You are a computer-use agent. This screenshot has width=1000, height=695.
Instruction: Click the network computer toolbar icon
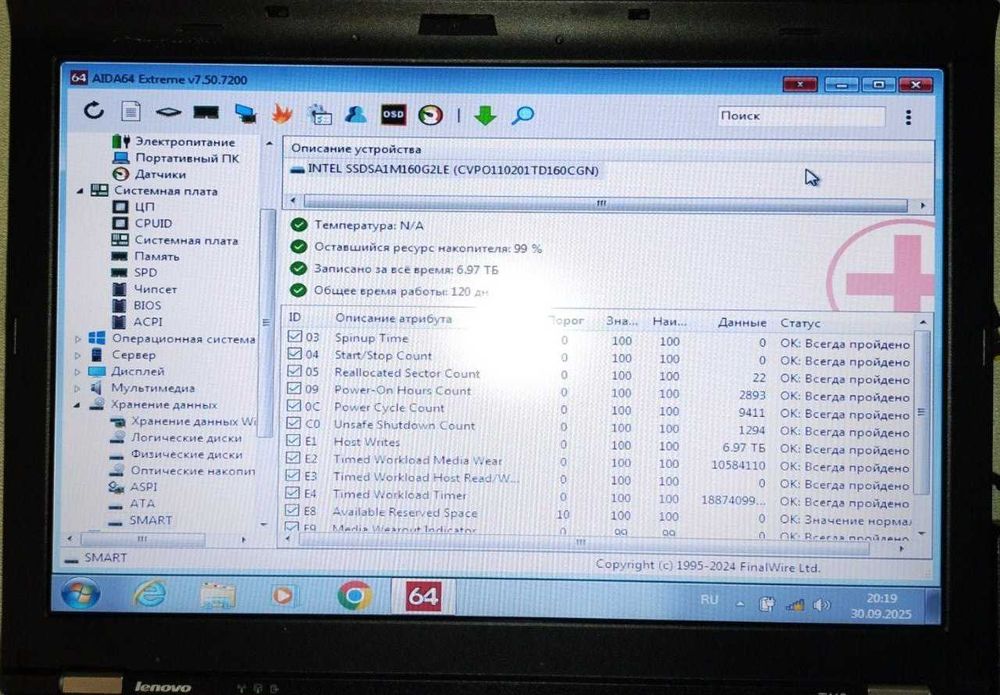[x=245, y=113]
